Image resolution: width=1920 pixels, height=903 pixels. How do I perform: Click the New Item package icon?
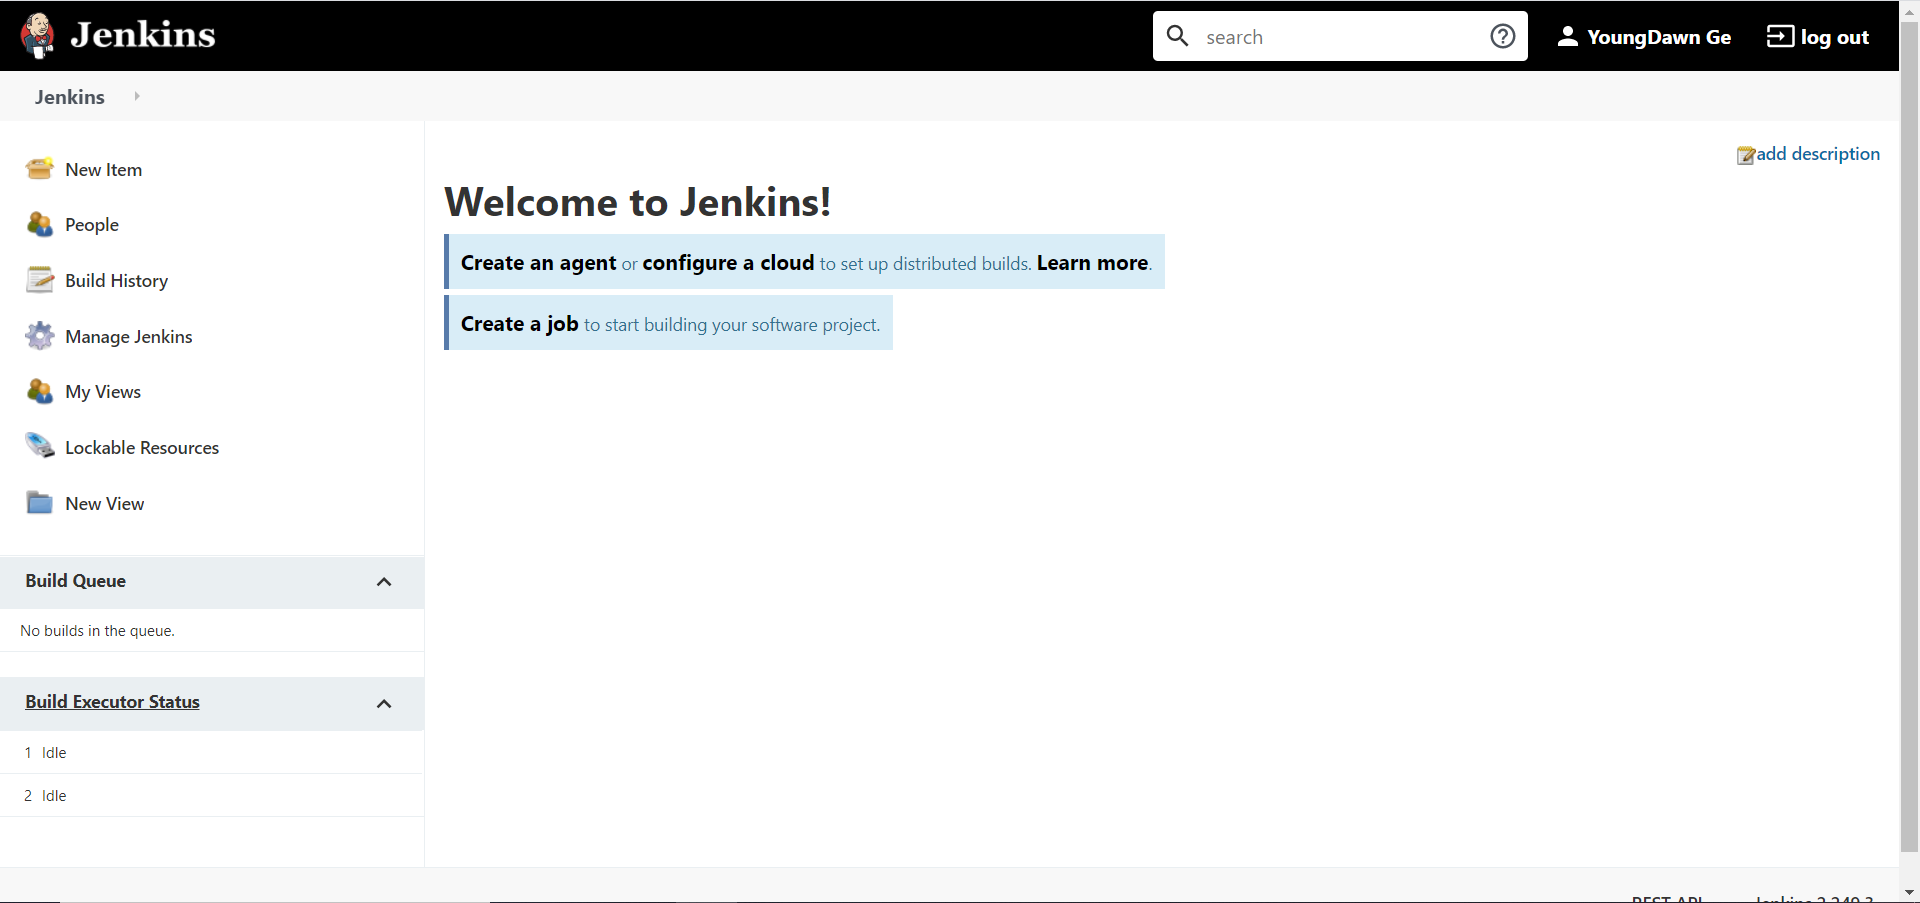click(39, 169)
